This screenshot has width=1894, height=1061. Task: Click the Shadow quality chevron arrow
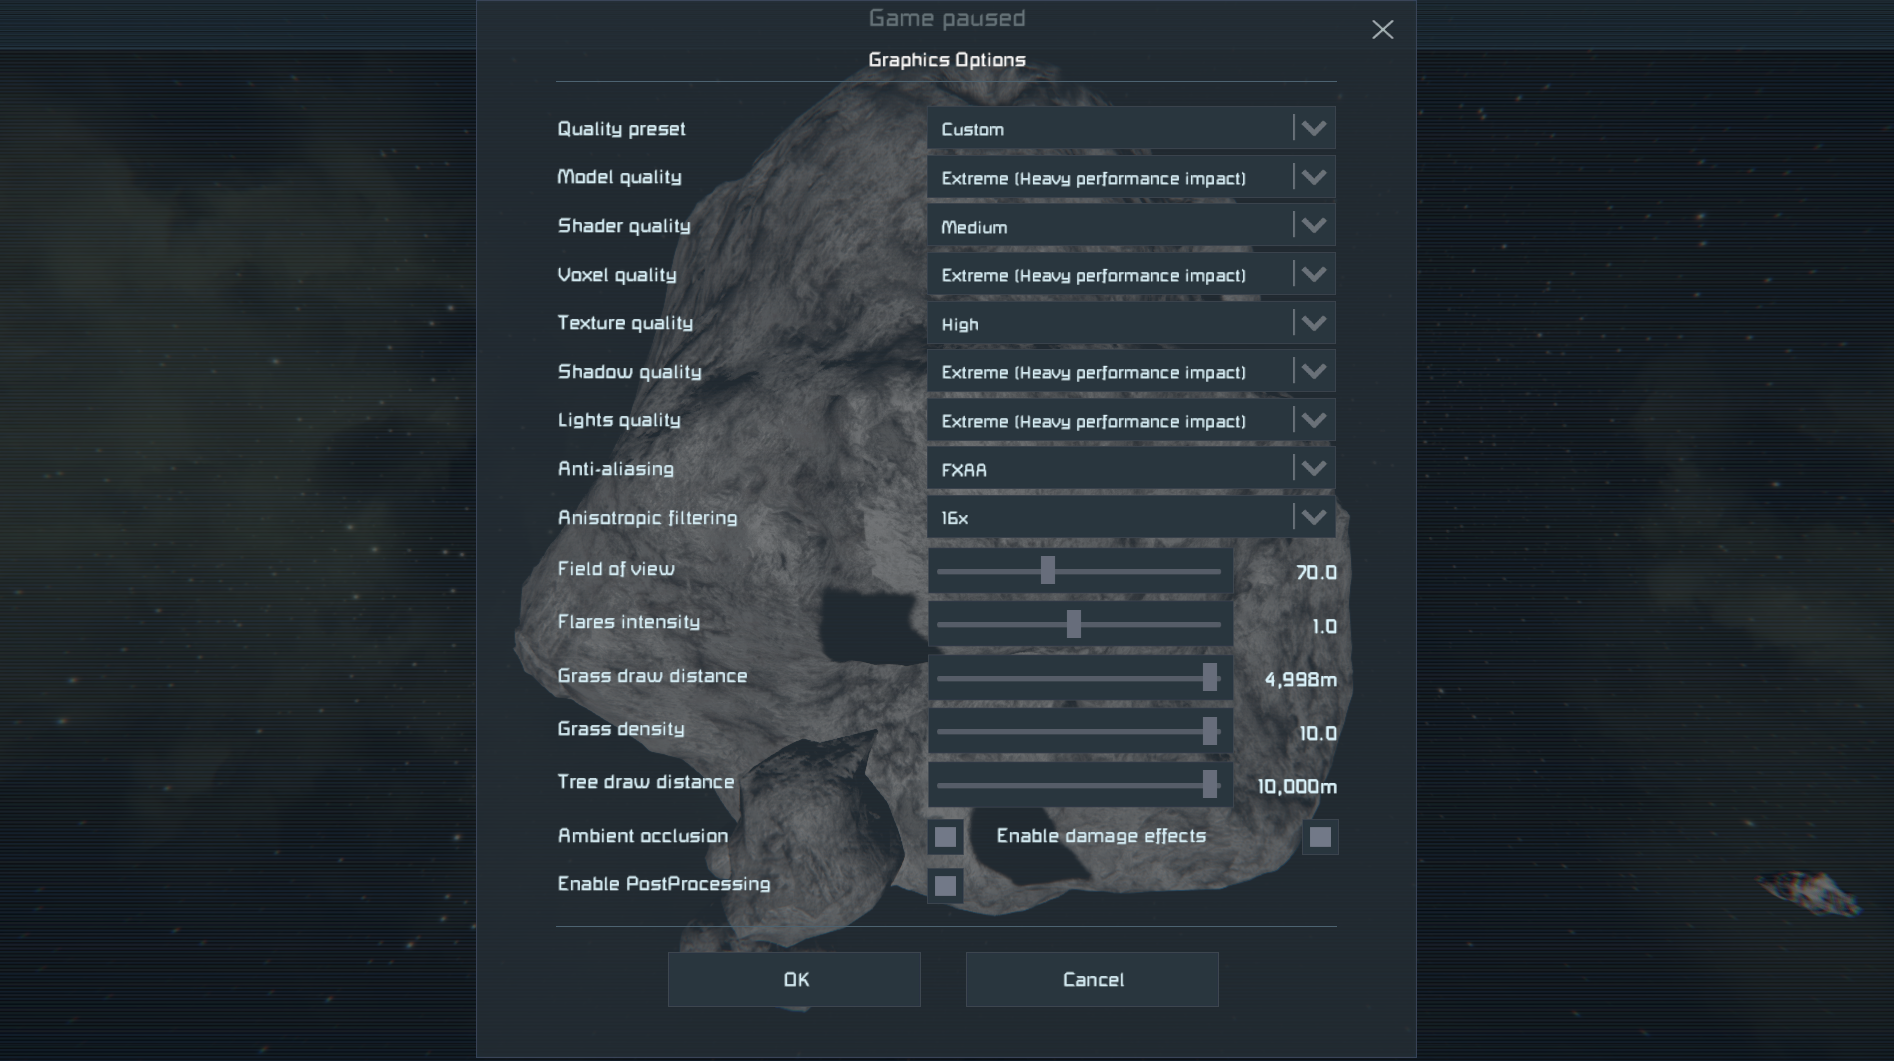tap(1313, 372)
